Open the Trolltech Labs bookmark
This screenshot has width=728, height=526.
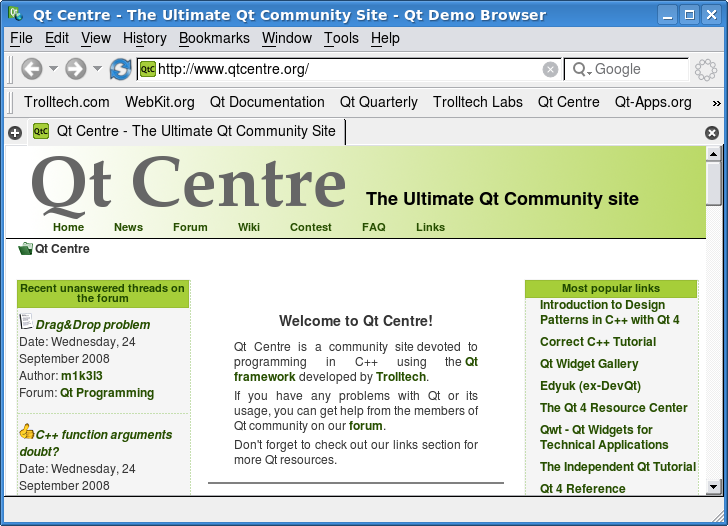(x=477, y=102)
